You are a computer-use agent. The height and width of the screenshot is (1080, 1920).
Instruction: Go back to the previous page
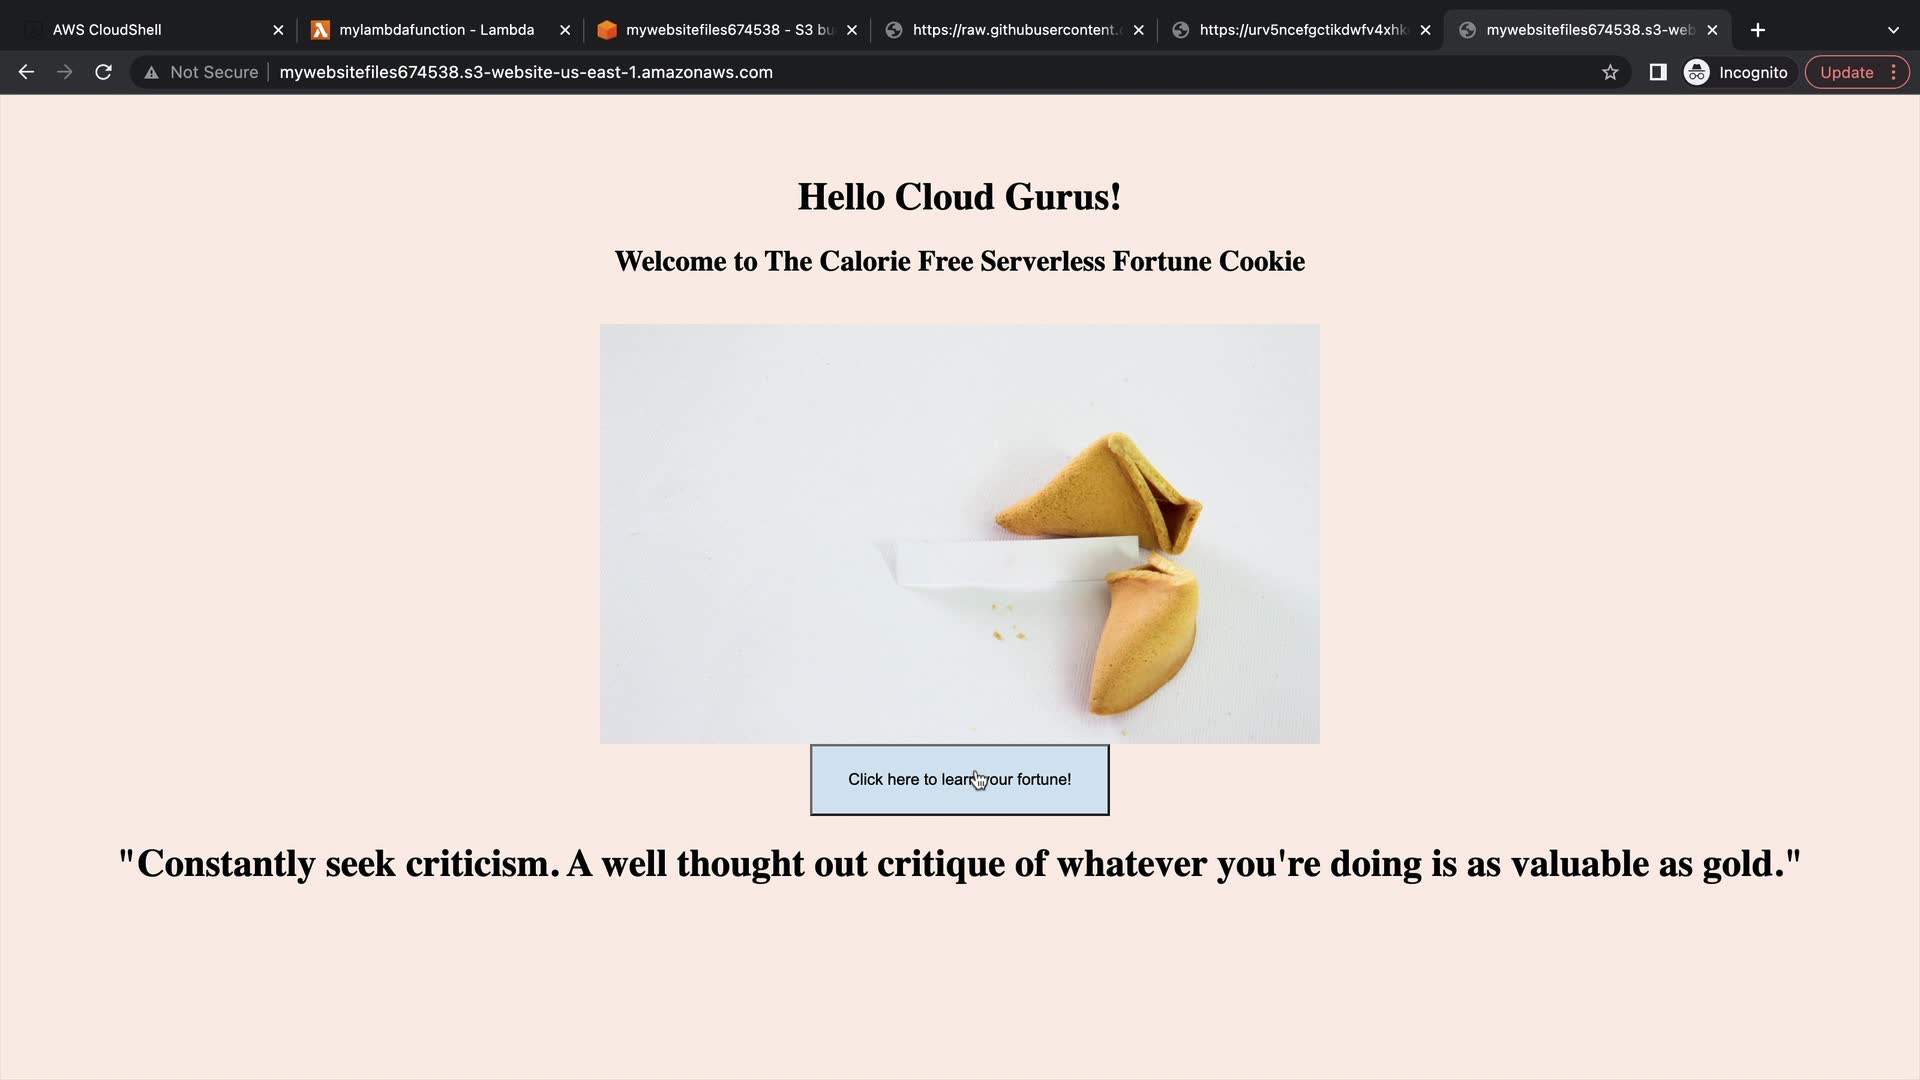coord(26,72)
